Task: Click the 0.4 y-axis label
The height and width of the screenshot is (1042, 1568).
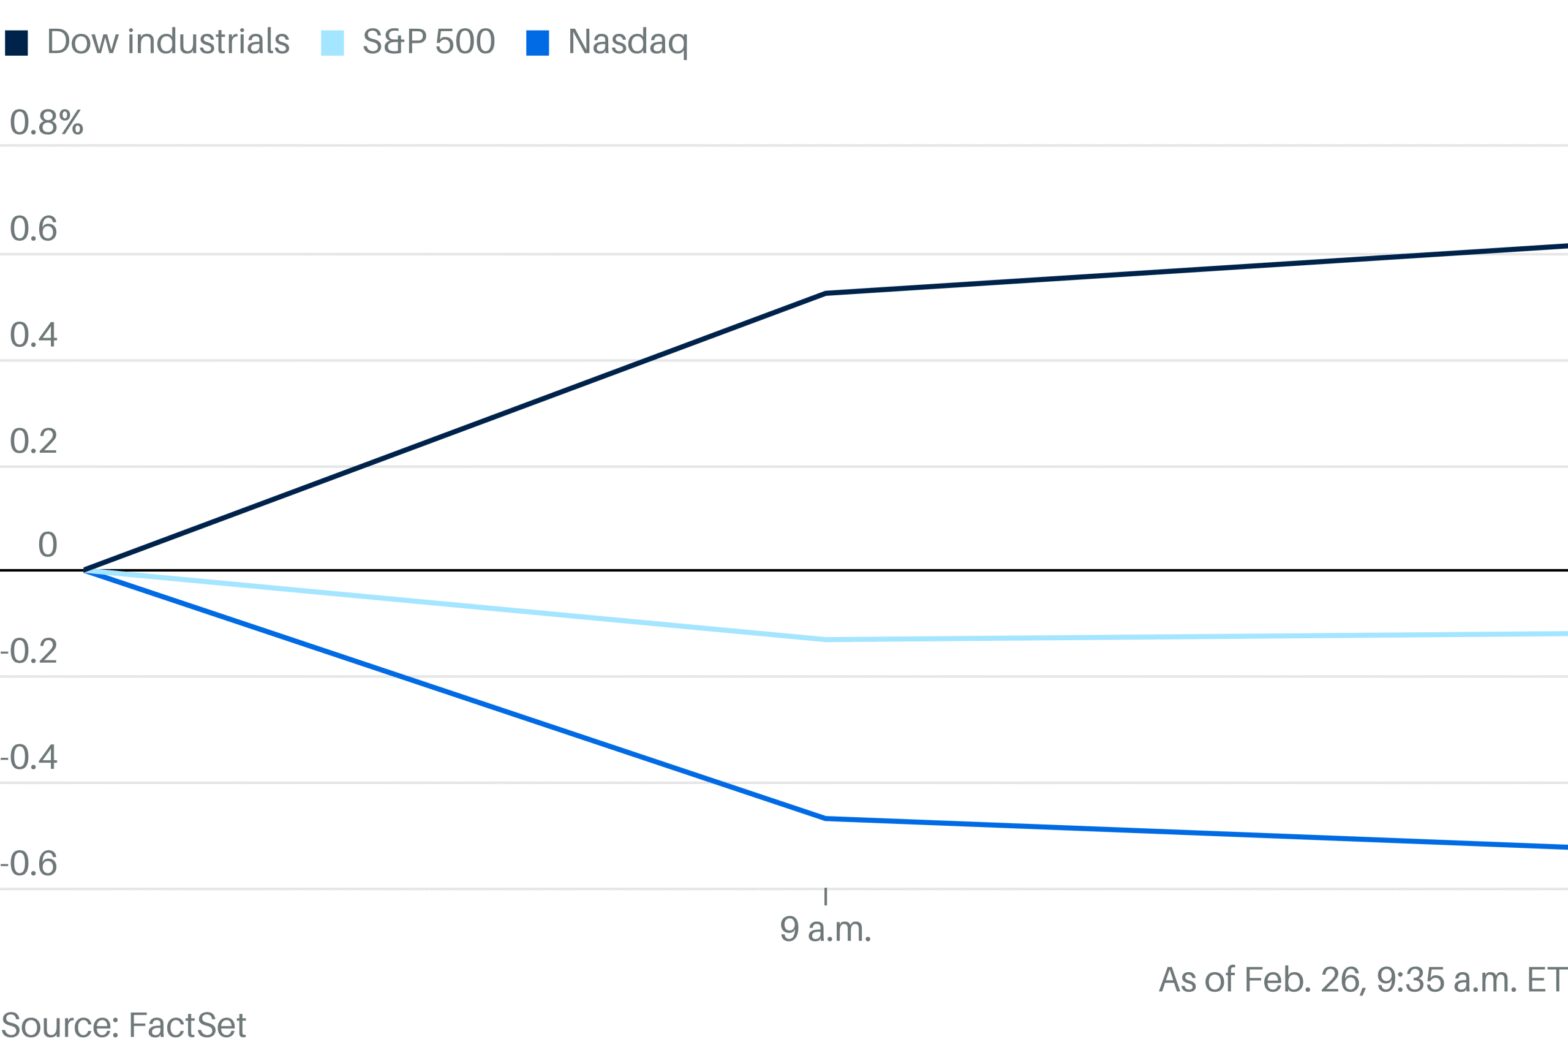Action: pyautogui.click(x=33, y=335)
